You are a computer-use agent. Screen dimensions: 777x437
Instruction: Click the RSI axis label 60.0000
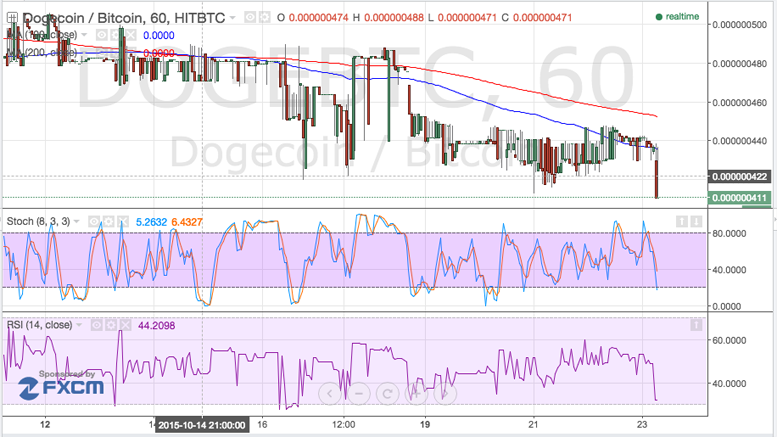coord(729,340)
